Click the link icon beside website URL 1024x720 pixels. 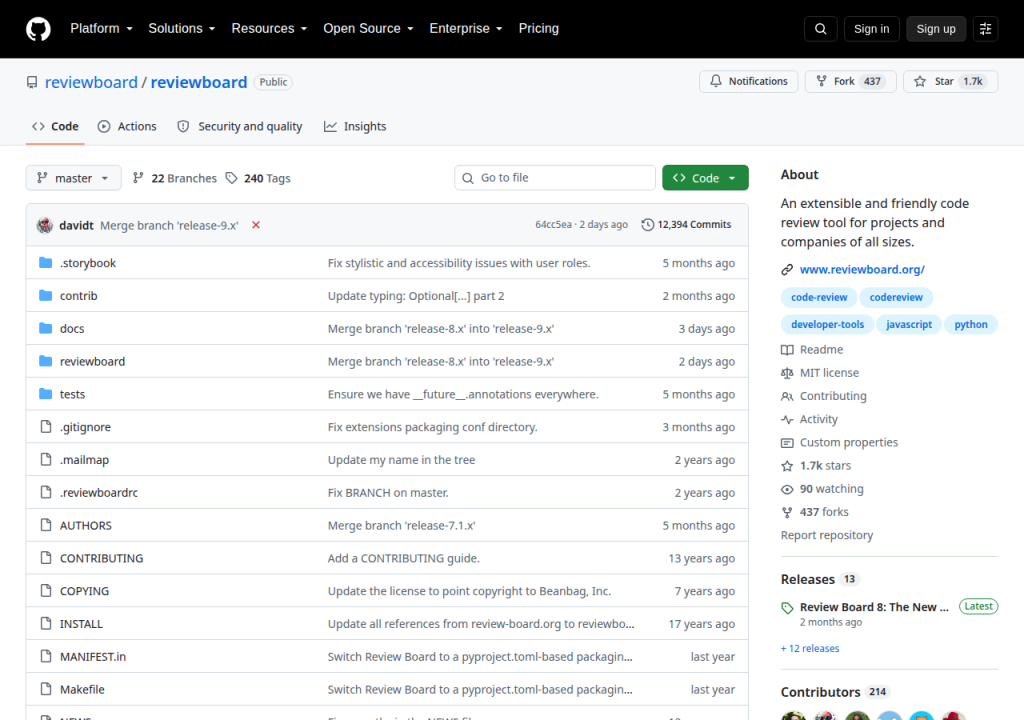point(787,269)
